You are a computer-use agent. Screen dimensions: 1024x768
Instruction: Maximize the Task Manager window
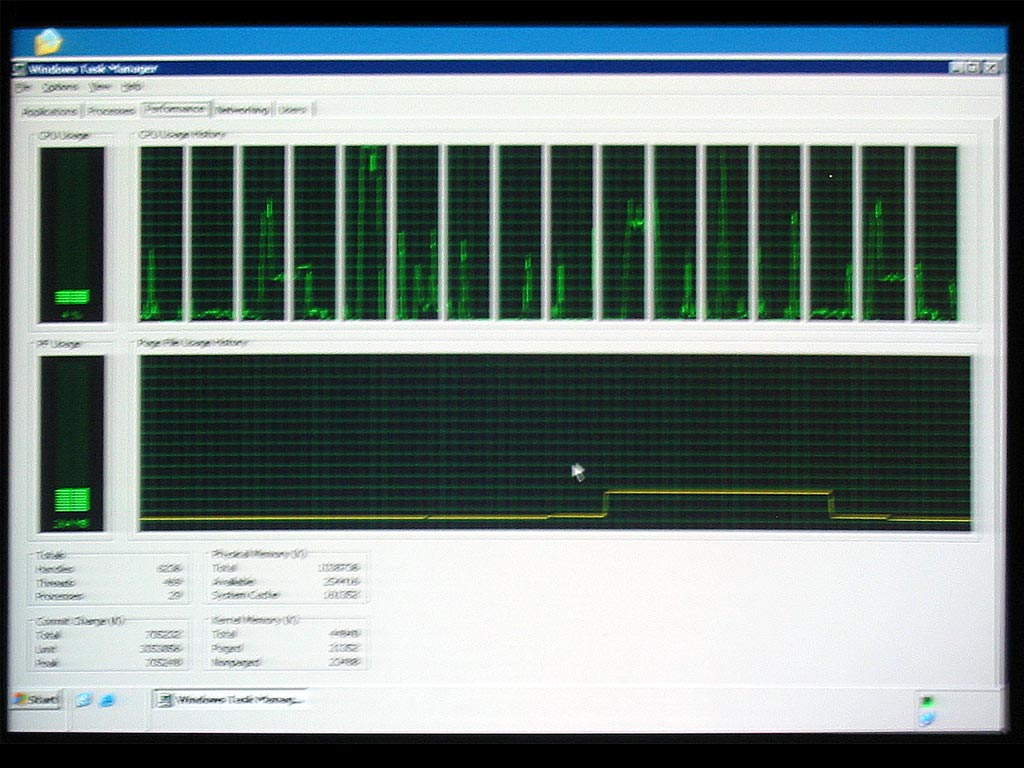[x=973, y=67]
